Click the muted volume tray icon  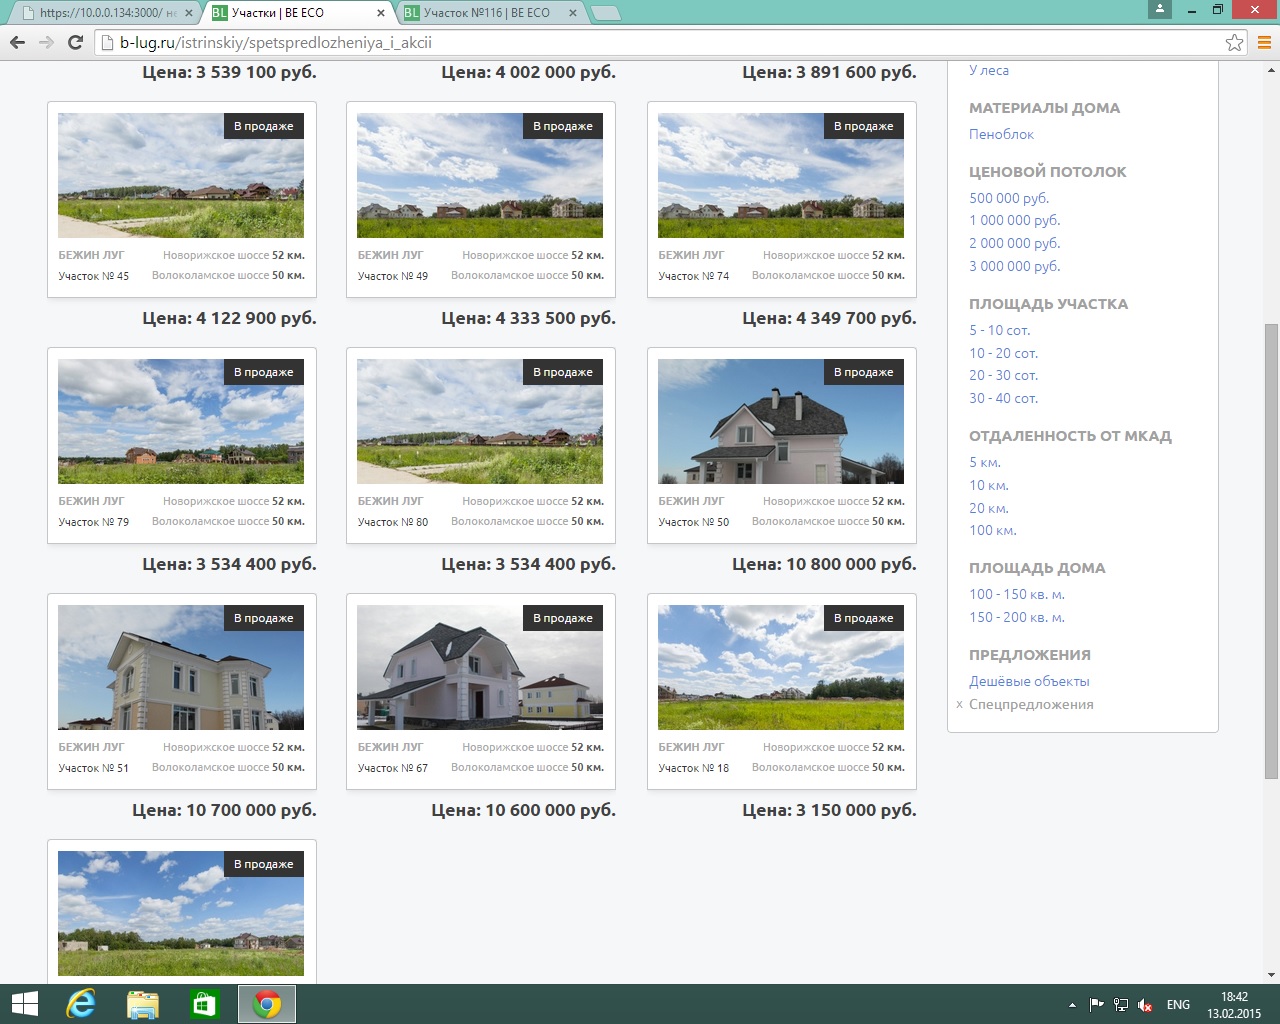[1145, 1005]
